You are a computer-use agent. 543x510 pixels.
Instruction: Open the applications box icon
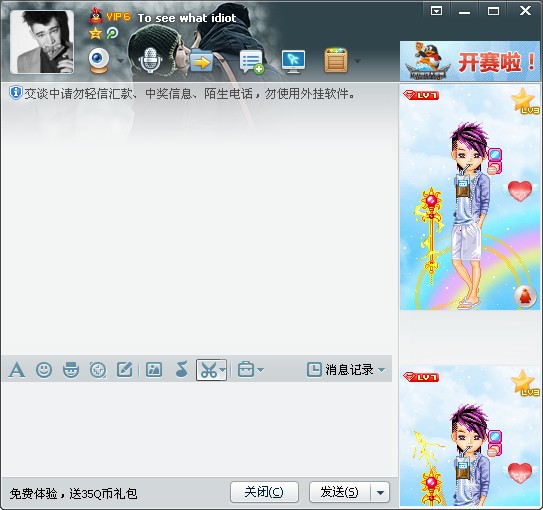tap(336, 61)
